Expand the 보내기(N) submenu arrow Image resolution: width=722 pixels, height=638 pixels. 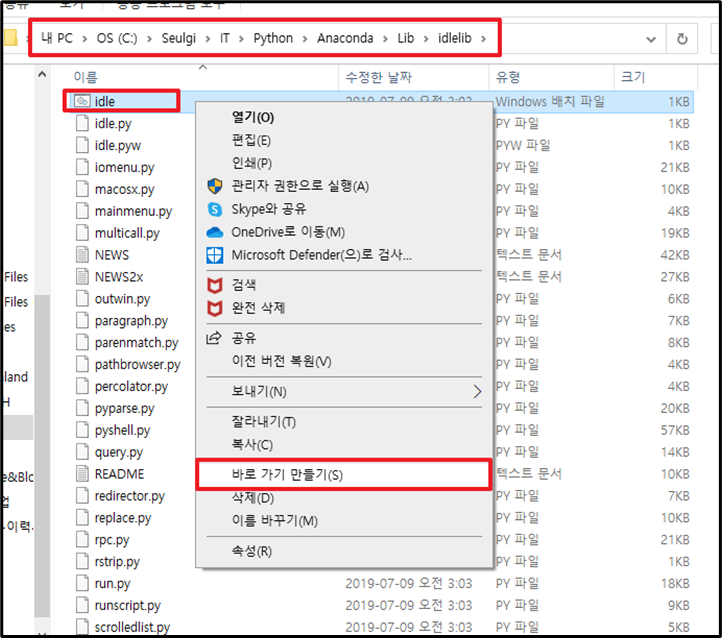click(477, 391)
